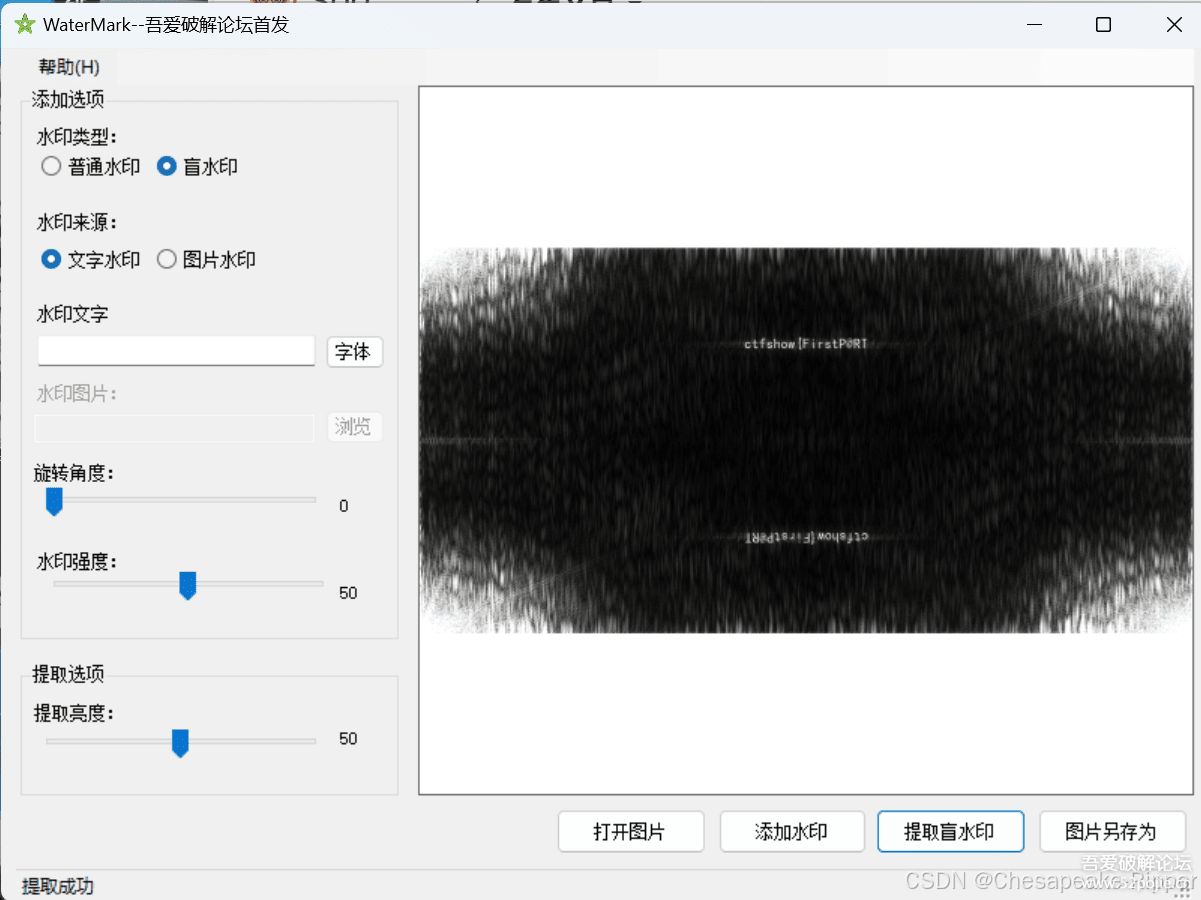This screenshot has height=900, width=1201.
Task: Click the 水印强度 value 50
Action: (348, 593)
